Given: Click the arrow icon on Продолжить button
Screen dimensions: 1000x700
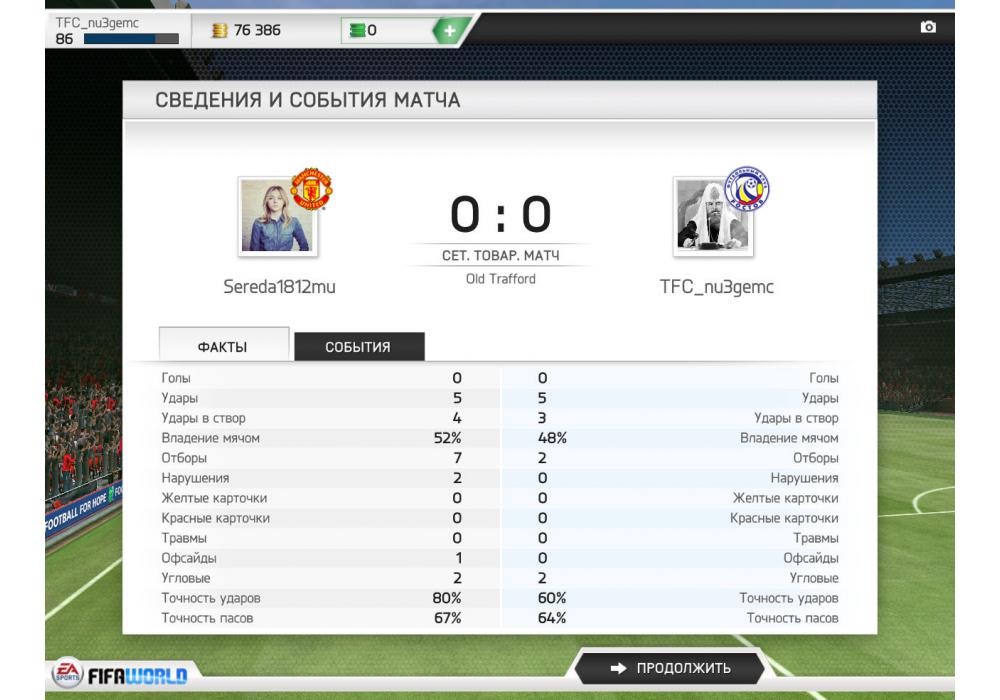Looking at the screenshot, I should pos(618,668).
